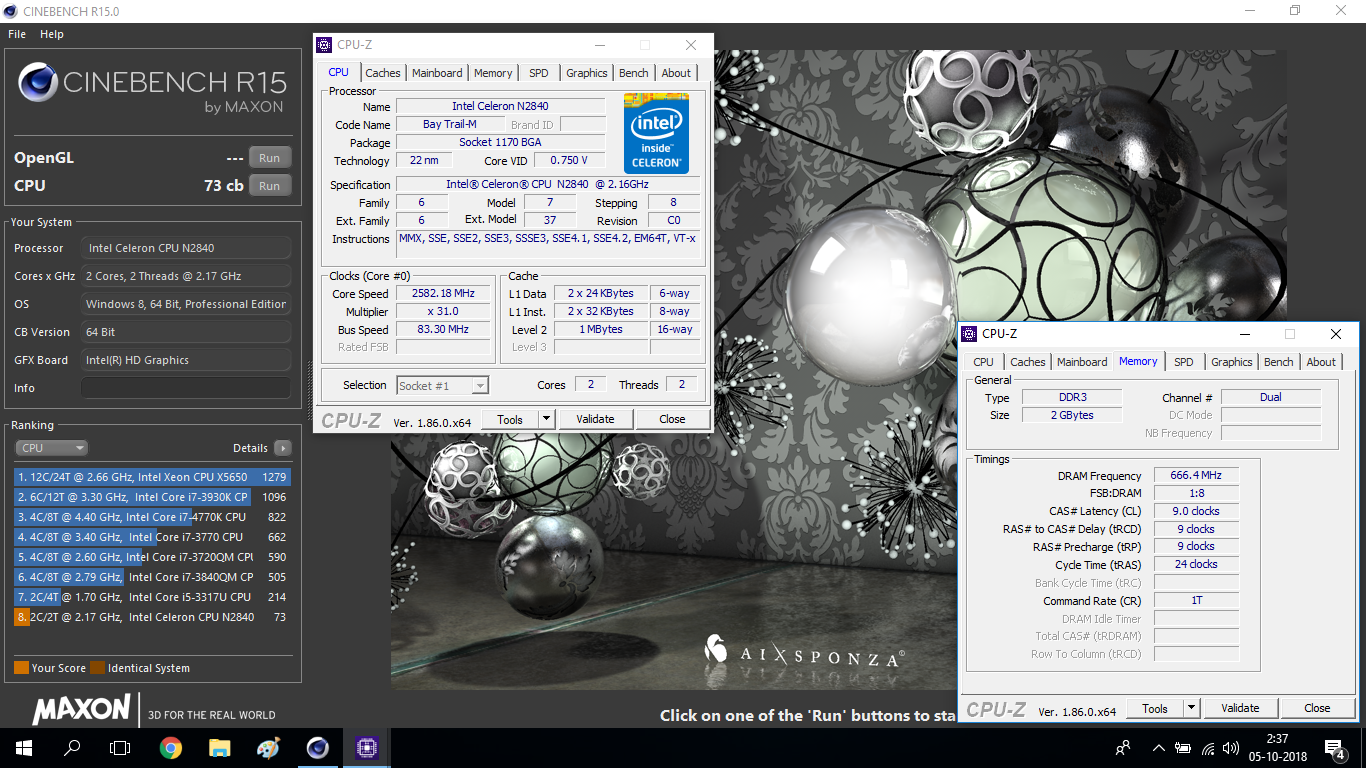This screenshot has width=1366, height=768.
Task: Open the Paint app on taskbar
Action: coord(268,747)
